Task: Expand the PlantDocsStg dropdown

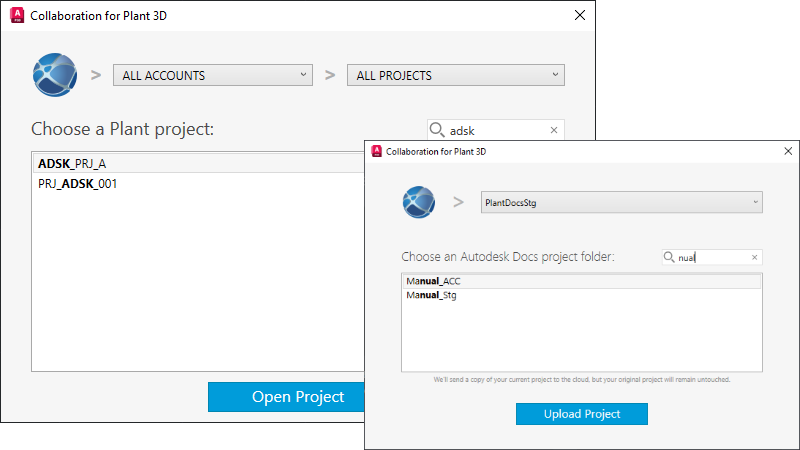Action: [621, 203]
